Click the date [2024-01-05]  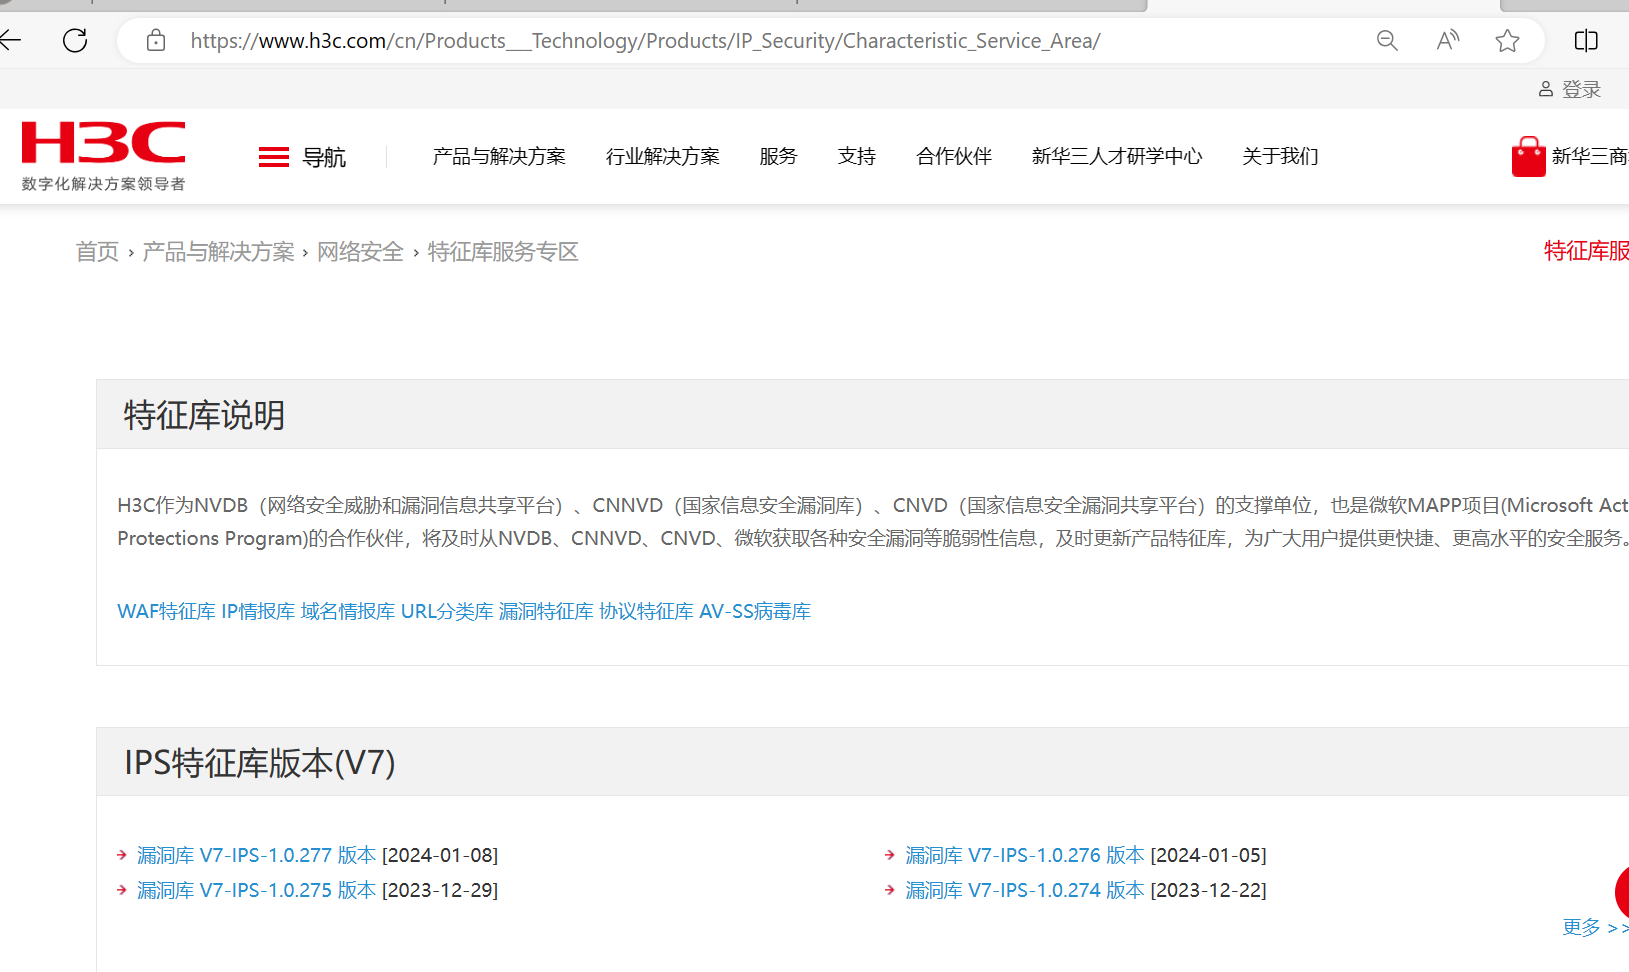coord(1208,855)
